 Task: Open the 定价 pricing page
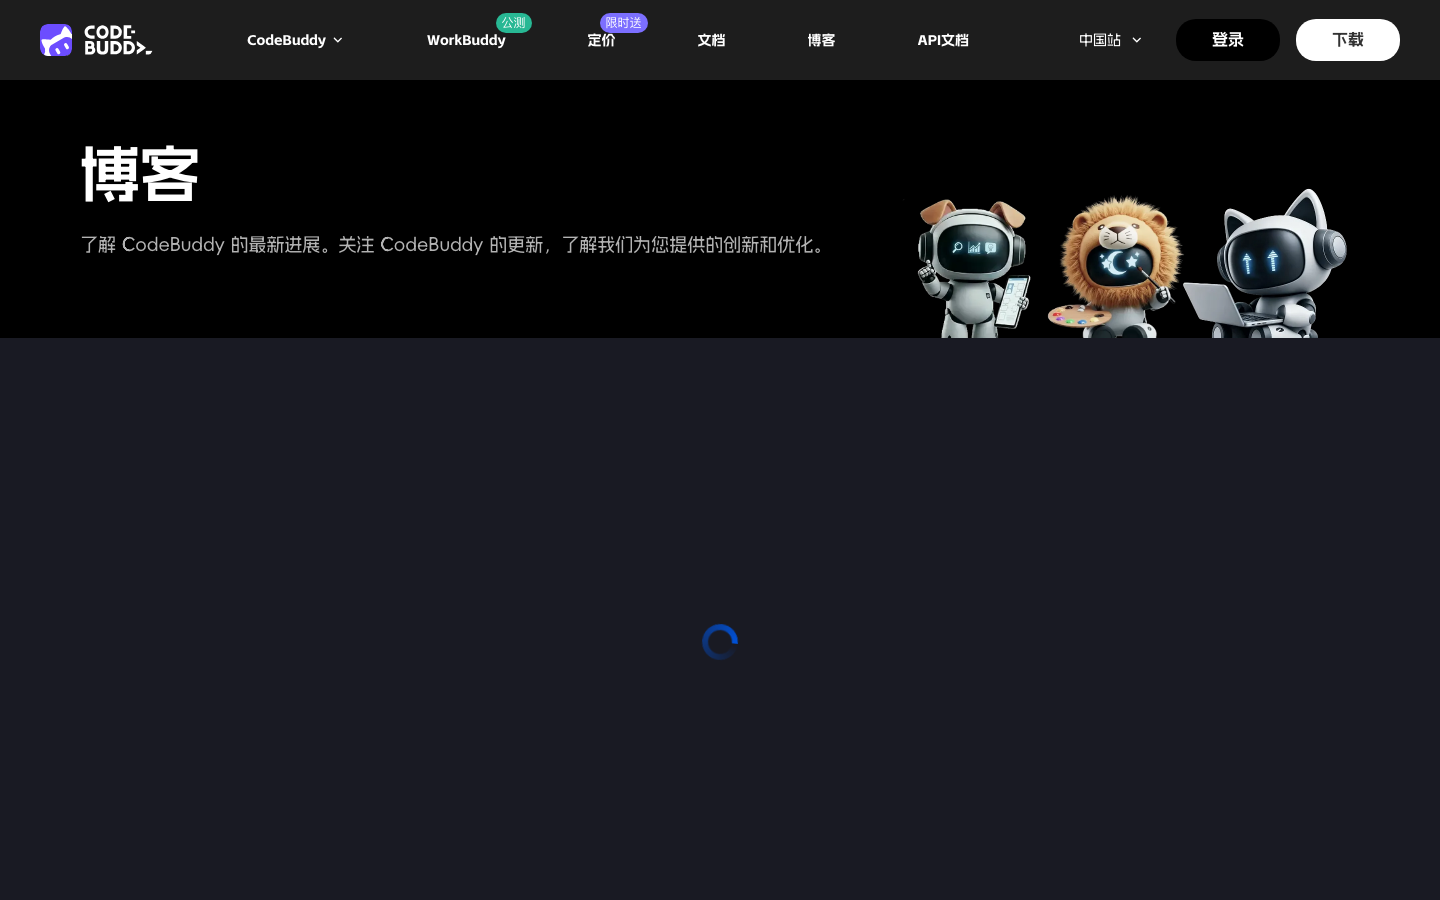[x=601, y=40]
